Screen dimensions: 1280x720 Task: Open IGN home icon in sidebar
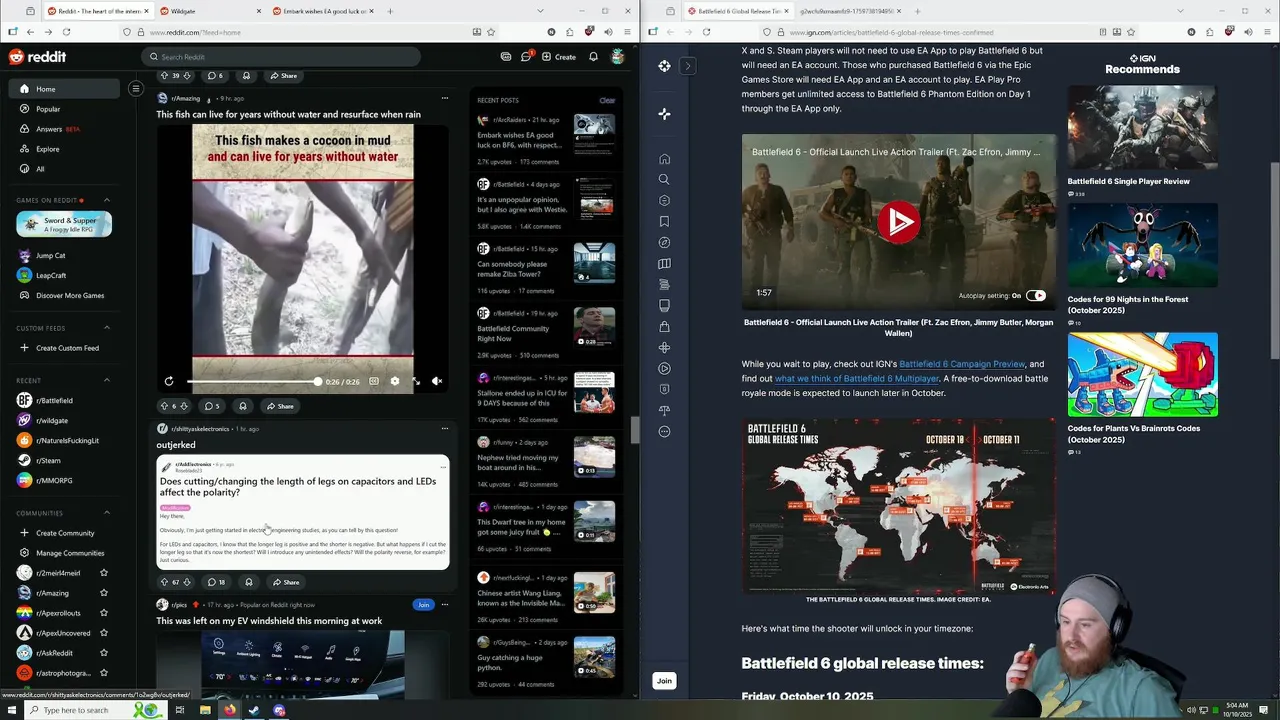[664, 159]
